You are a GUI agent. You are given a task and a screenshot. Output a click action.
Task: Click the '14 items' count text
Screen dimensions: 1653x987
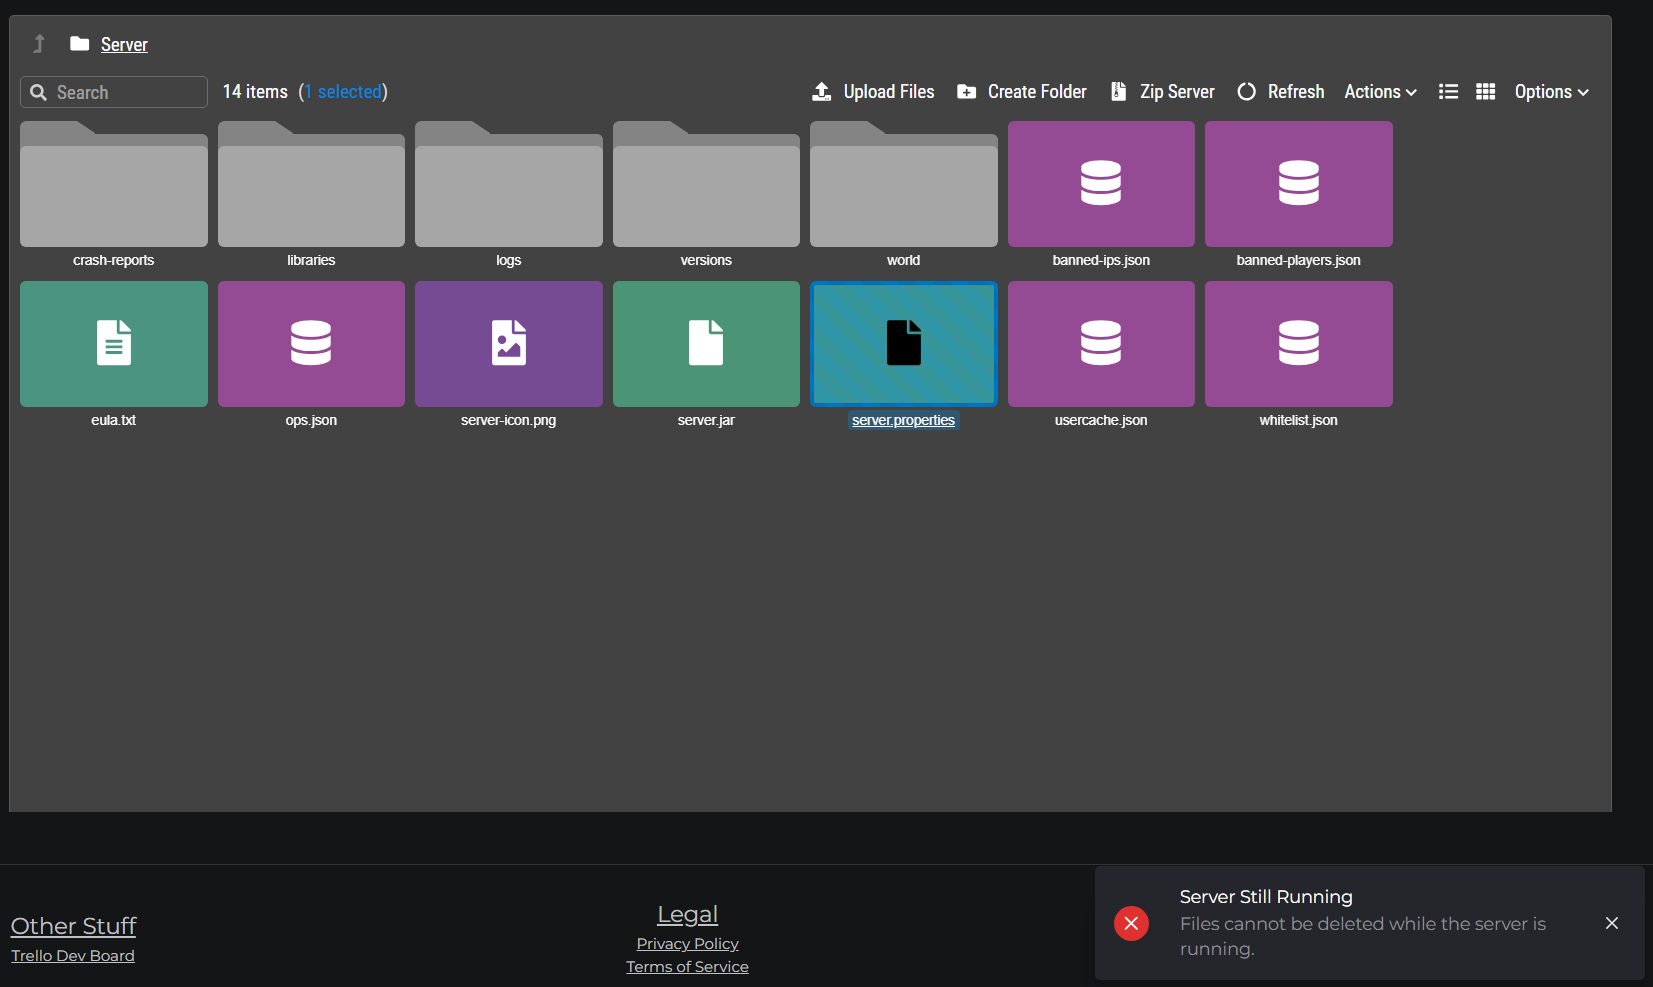pos(255,92)
